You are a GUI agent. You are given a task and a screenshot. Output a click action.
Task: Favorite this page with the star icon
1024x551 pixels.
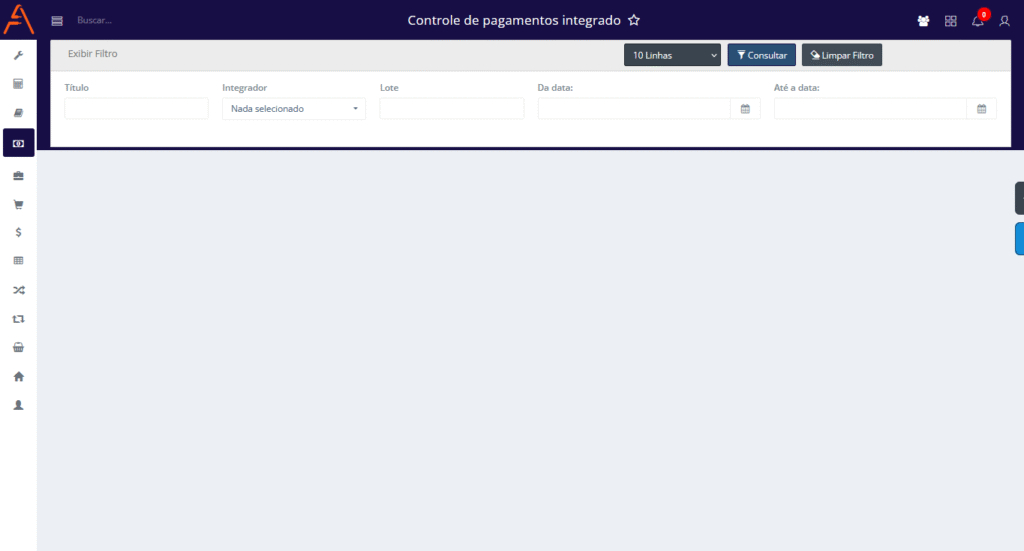click(x=633, y=20)
